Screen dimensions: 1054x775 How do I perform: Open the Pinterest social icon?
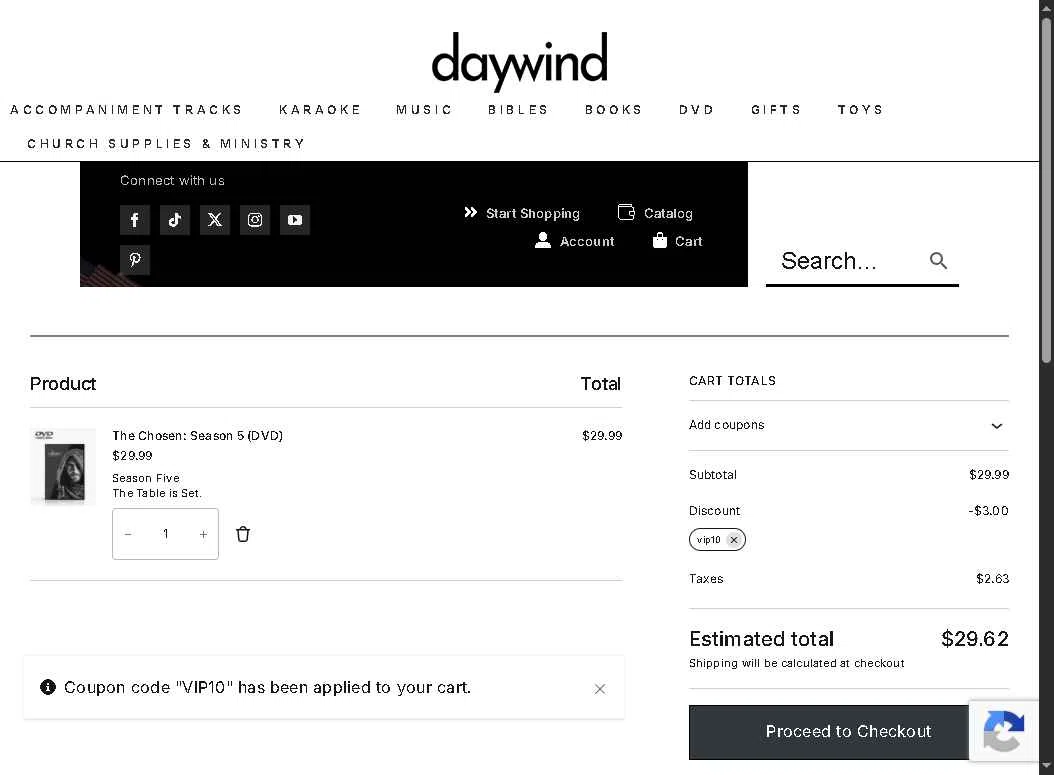click(134, 259)
